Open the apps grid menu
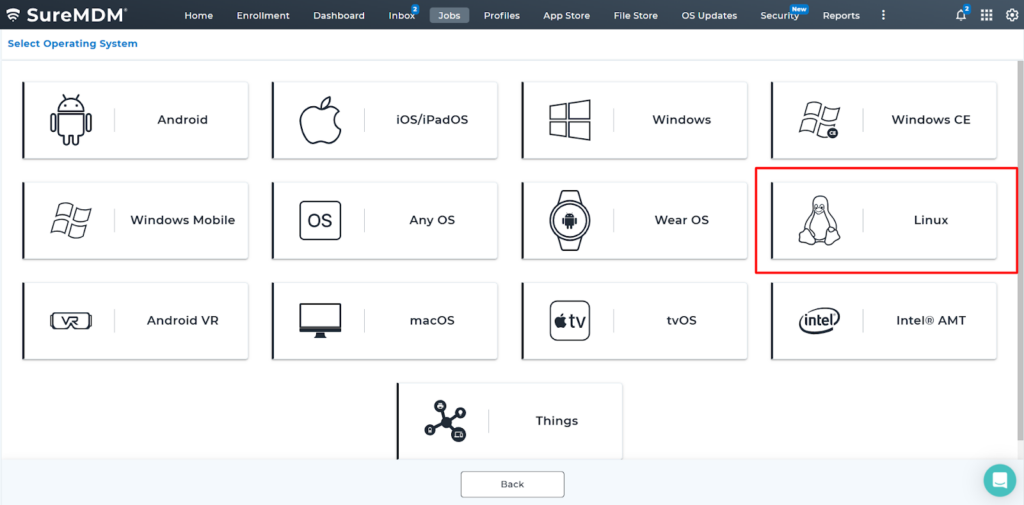The image size is (1024, 505). [986, 15]
